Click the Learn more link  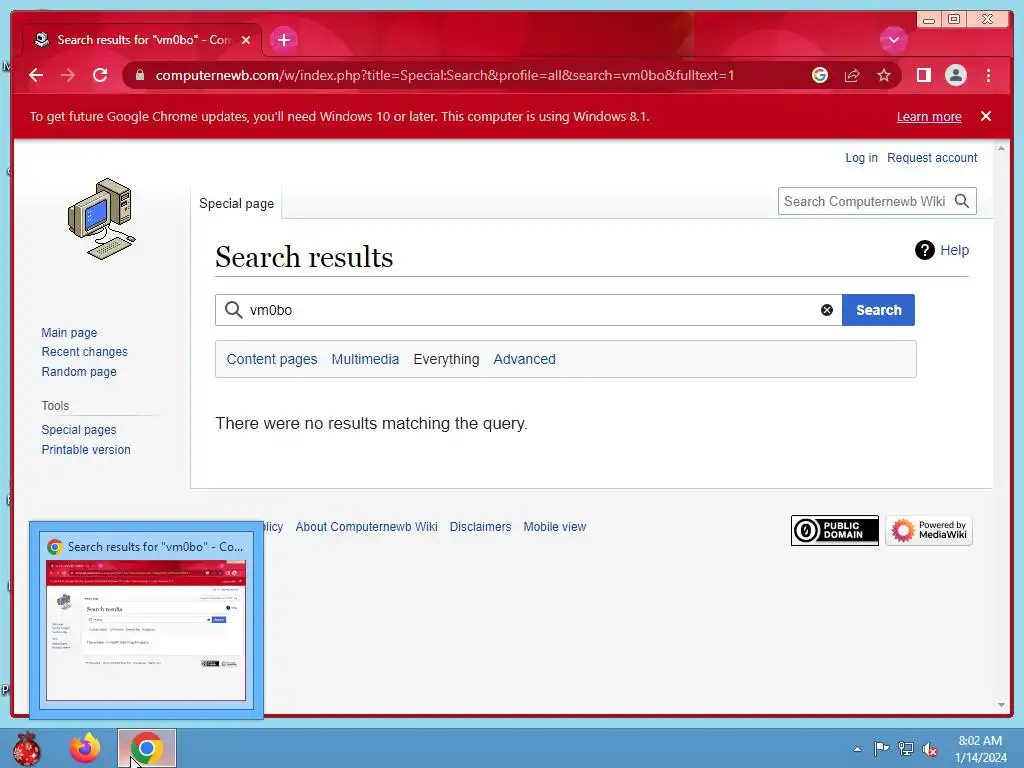coord(929,117)
